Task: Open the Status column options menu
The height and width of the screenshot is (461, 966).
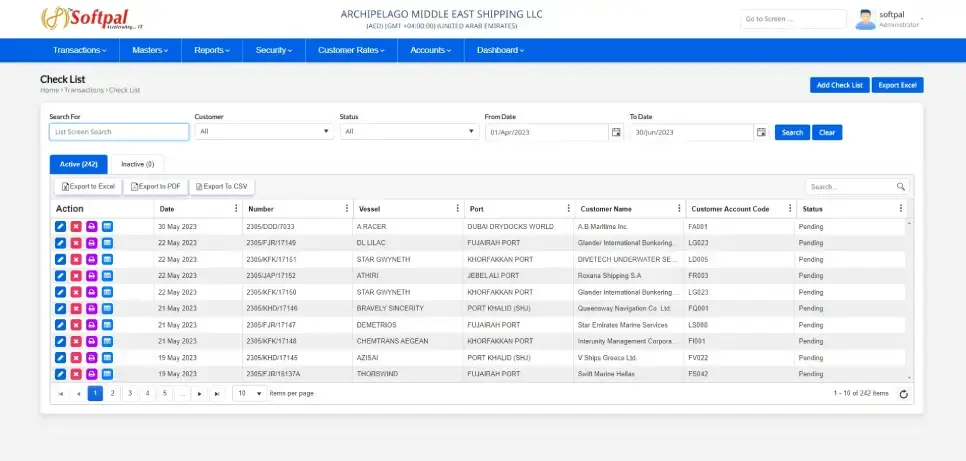Action: (x=901, y=208)
